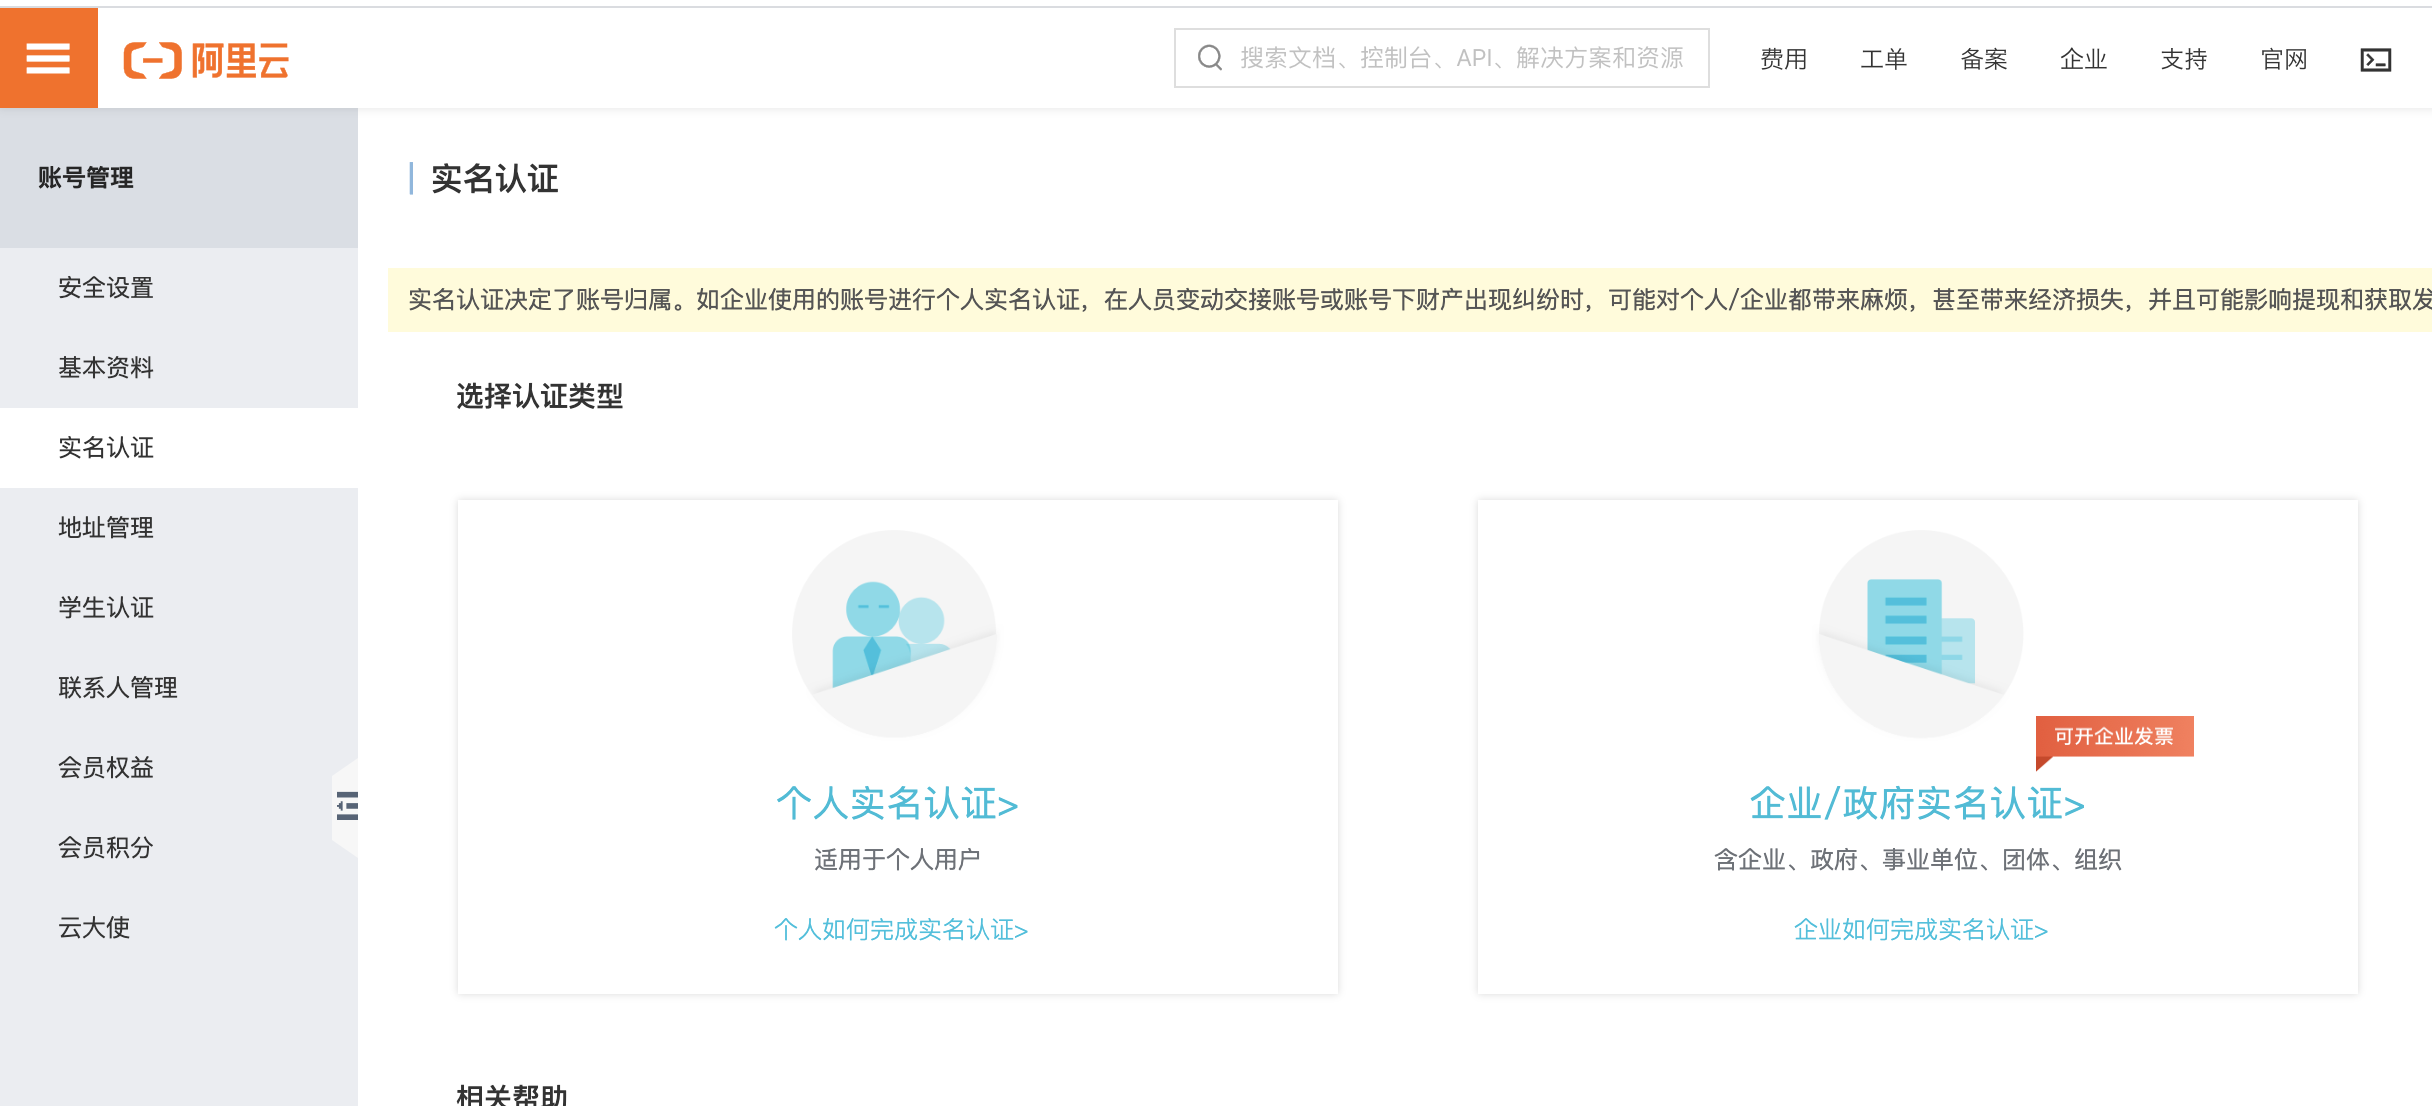Click the 可开企业发票 red badge
2432x1106 pixels.
pyautogui.click(x=2113, y=737)
